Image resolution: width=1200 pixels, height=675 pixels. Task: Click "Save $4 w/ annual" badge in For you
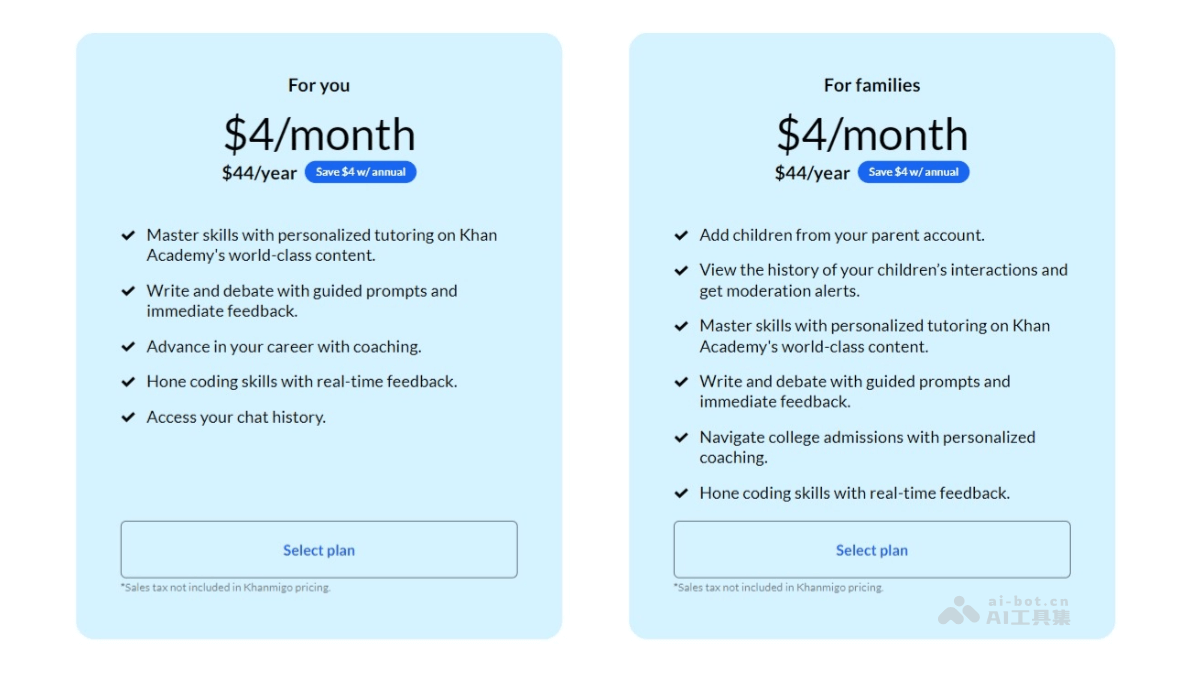[x=360, y=172]
